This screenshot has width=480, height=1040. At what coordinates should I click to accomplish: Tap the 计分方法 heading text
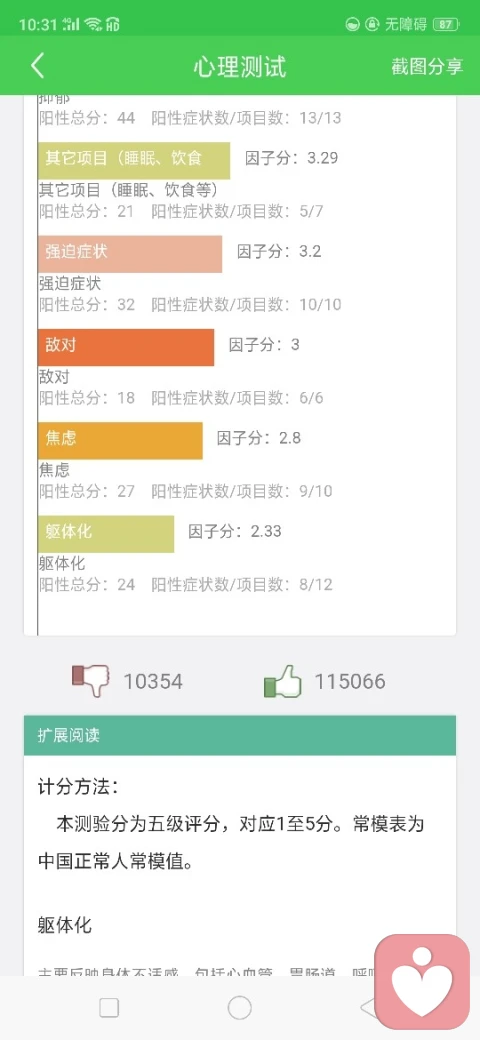pyautogui.click(x=78, y=788)
